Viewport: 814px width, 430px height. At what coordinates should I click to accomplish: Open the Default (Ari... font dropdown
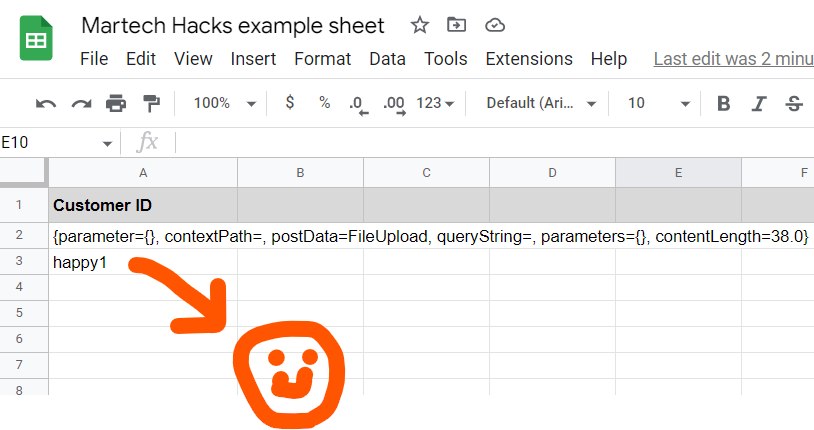pyautogui.click(x=541, y=103)
